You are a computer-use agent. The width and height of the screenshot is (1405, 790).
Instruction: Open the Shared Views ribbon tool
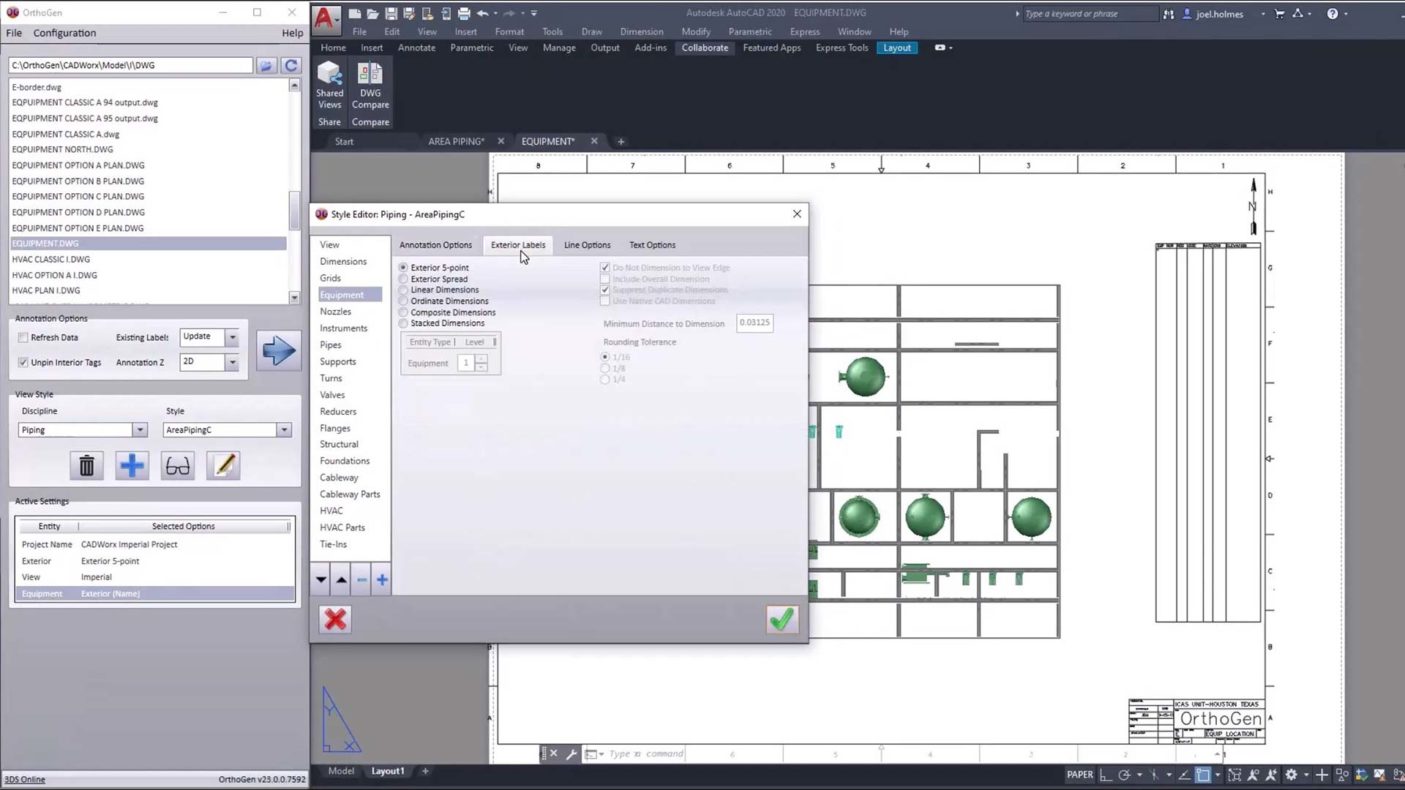pyautogui.click(x=329, y=86)
